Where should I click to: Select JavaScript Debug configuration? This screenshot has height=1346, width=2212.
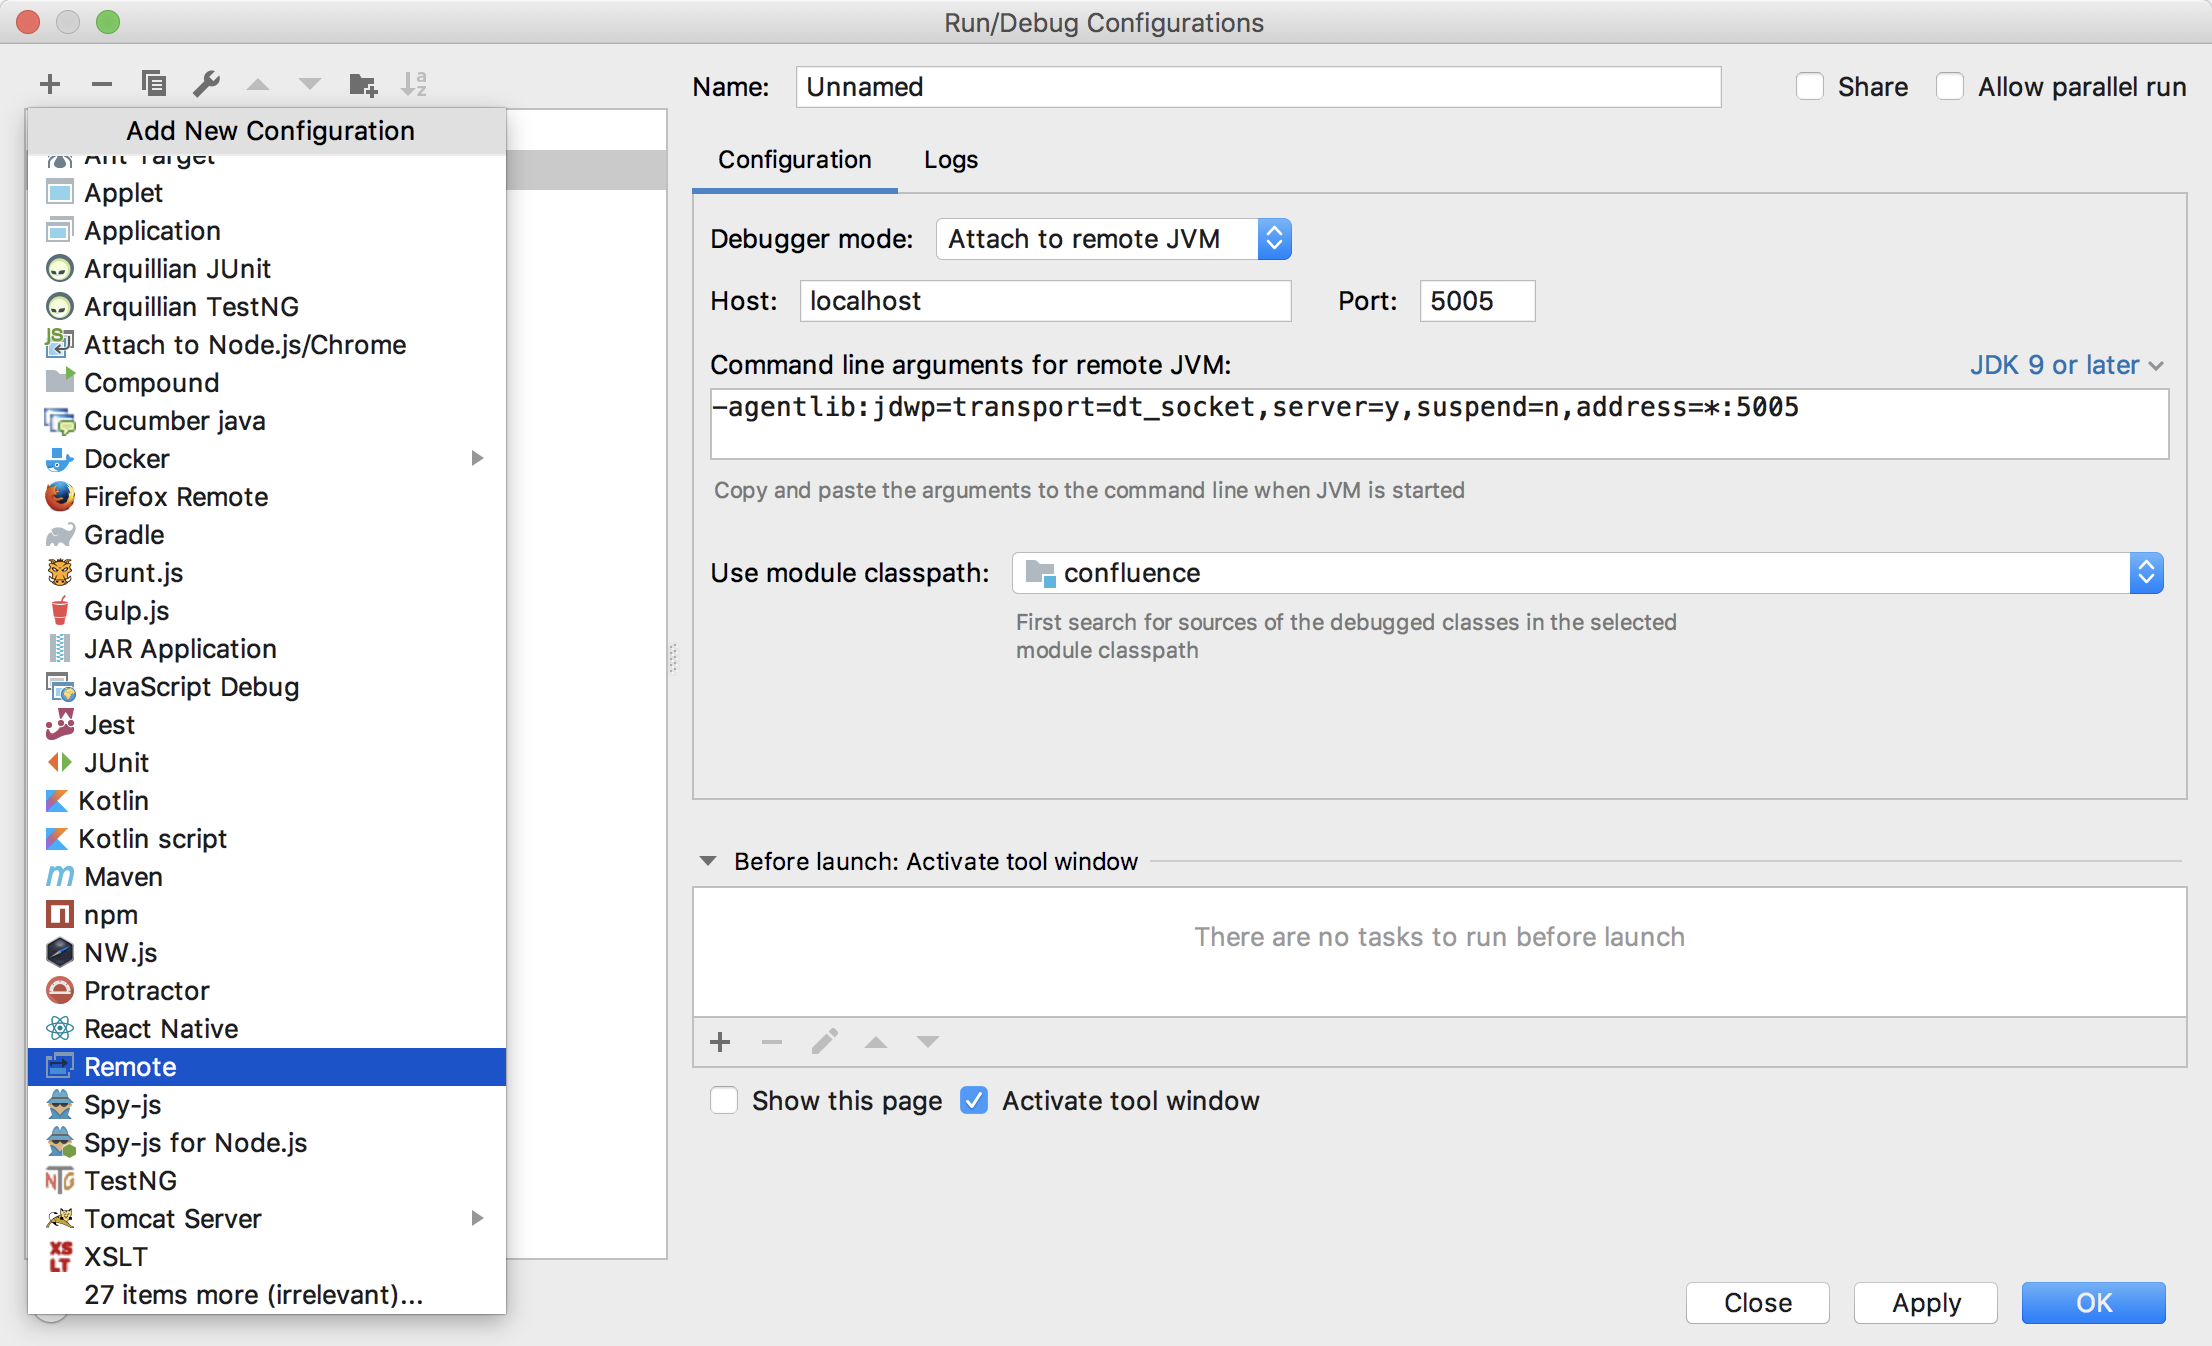266,686
